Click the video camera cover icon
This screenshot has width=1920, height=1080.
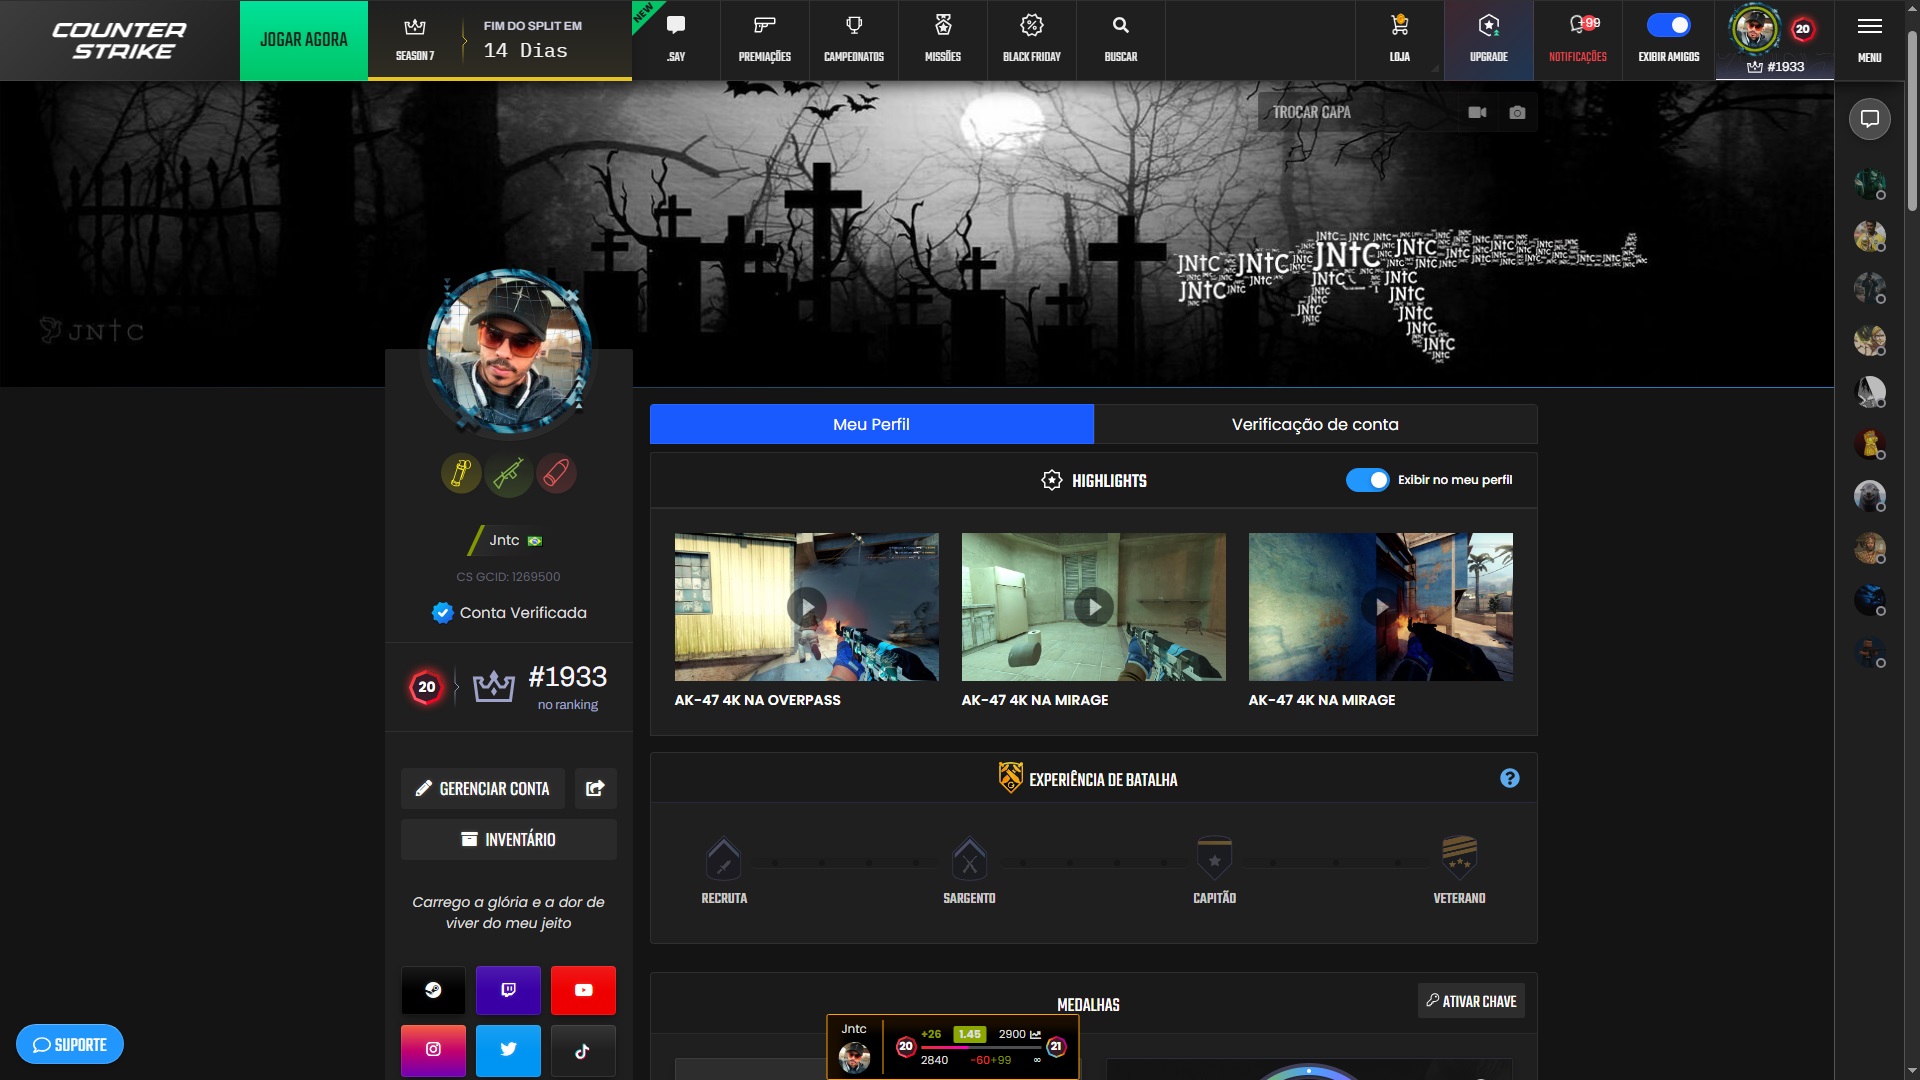click(x=1477, y=112)
